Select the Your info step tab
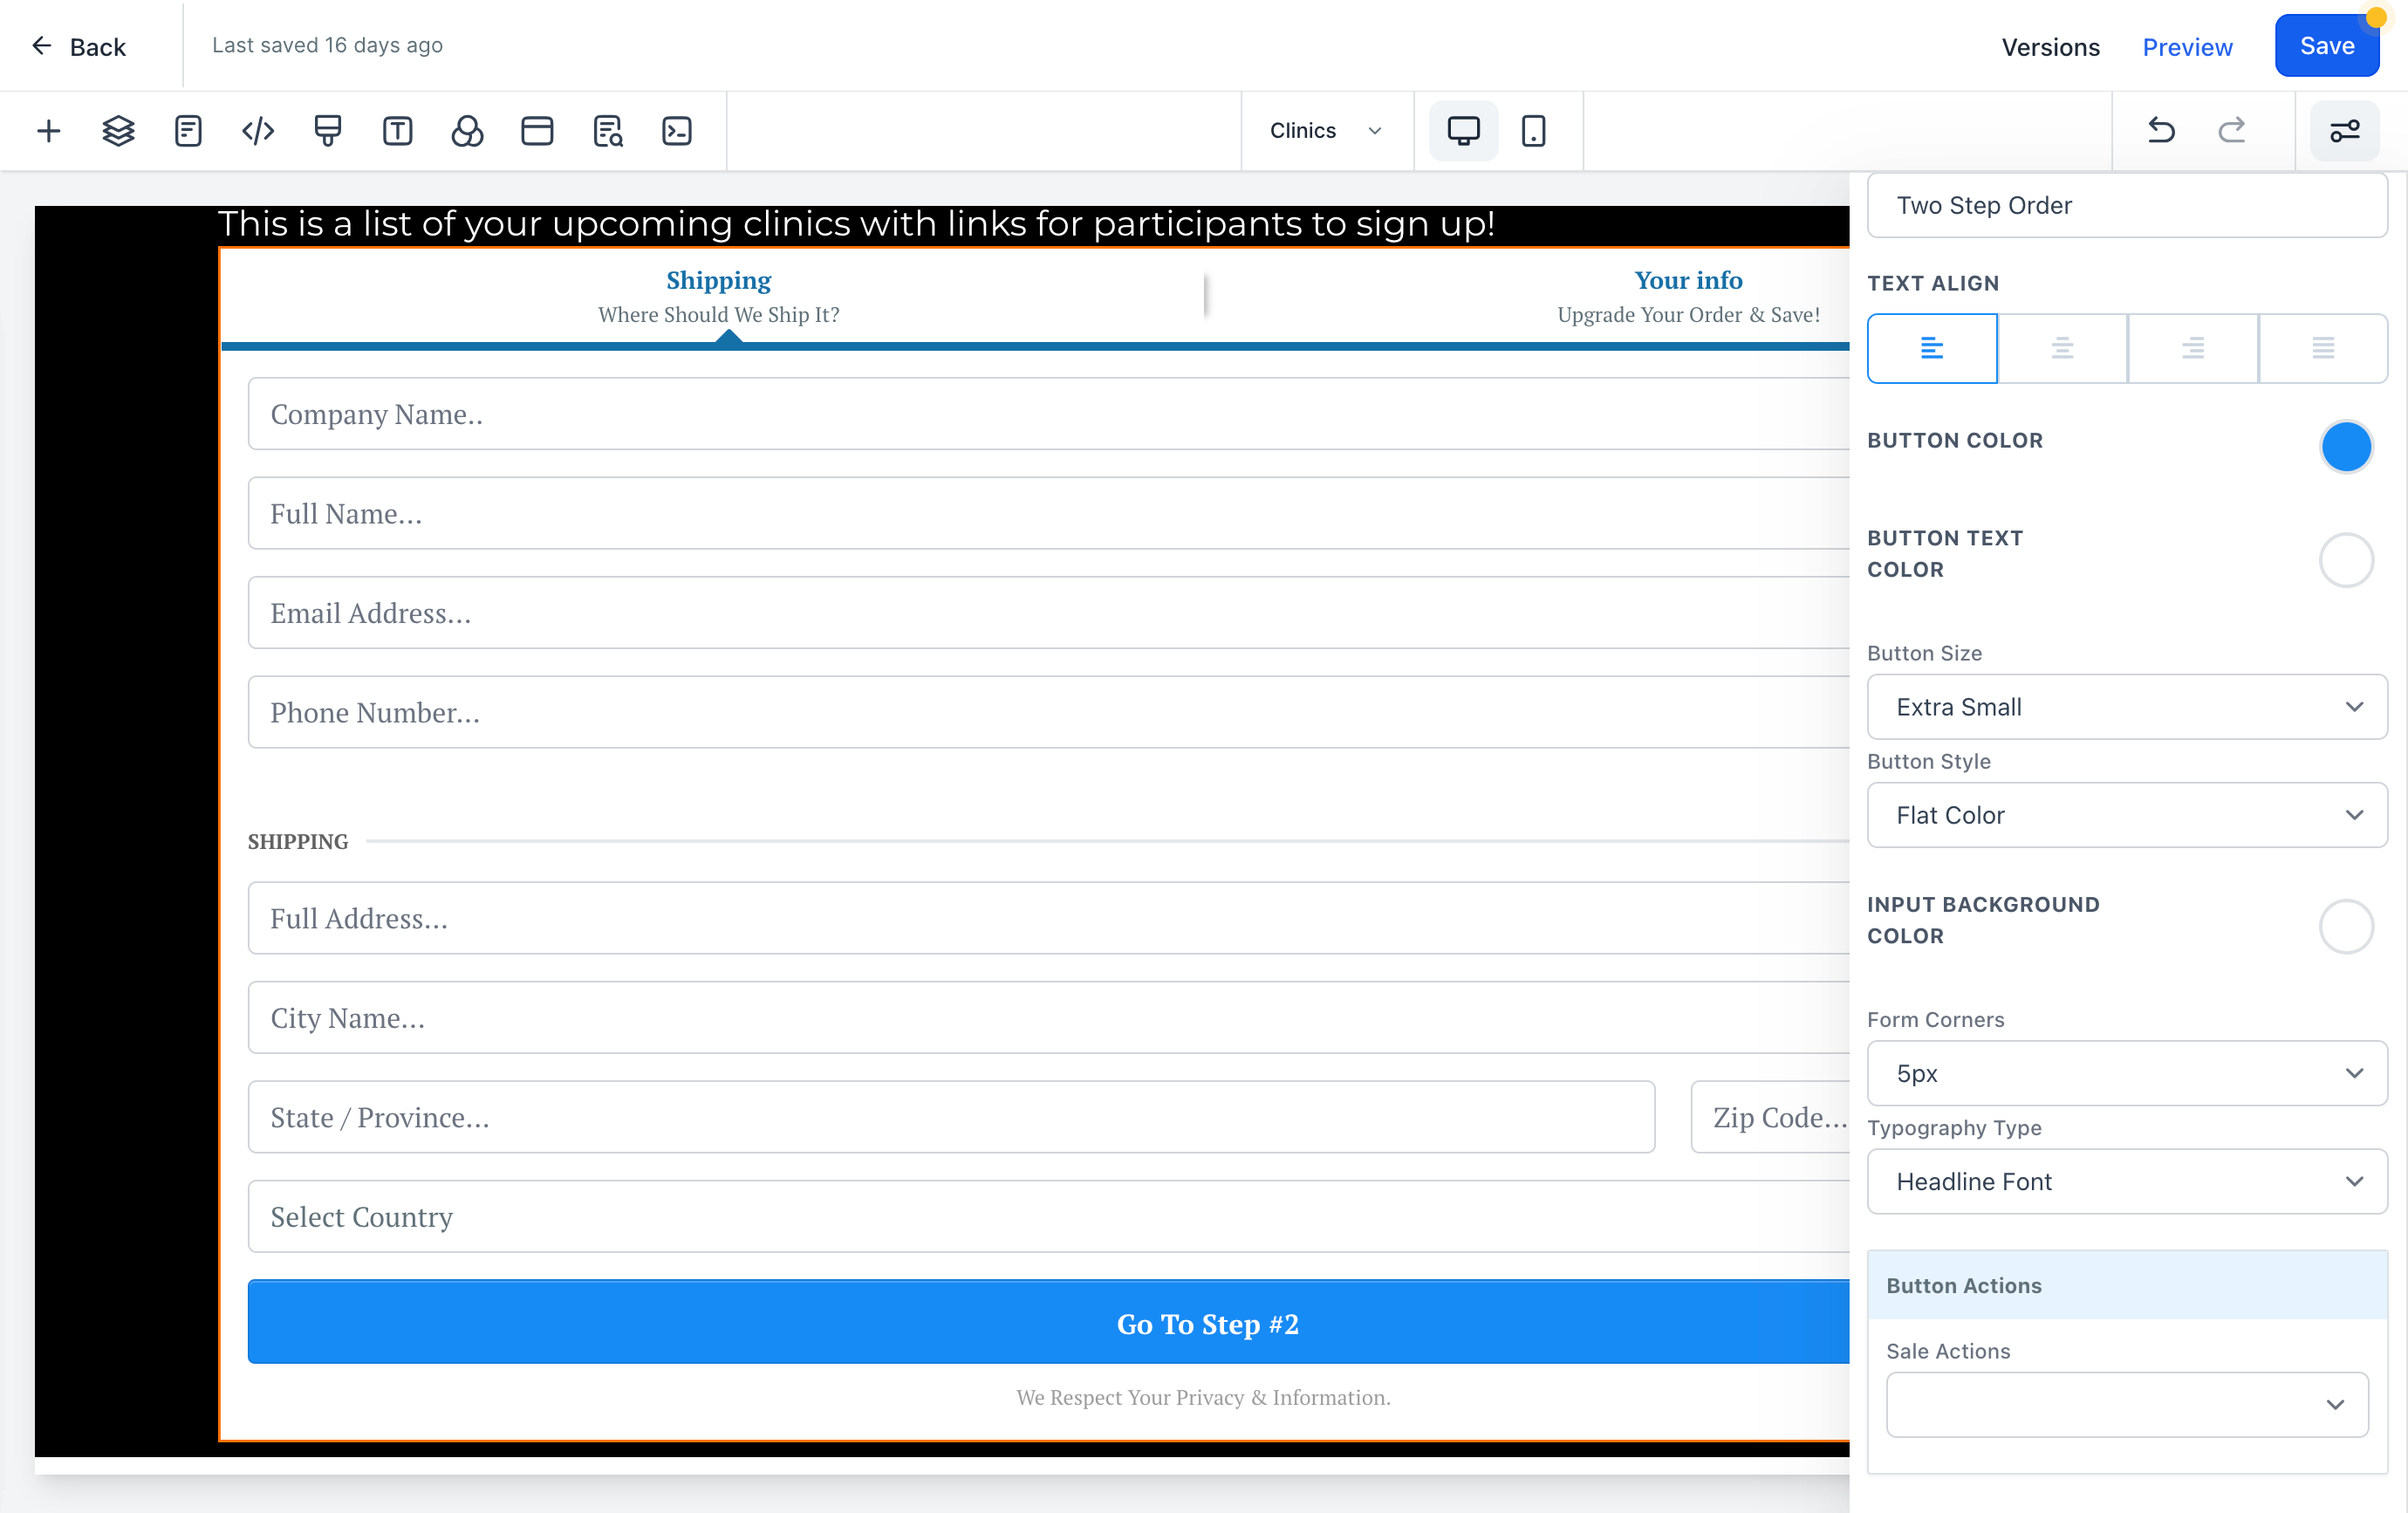This screenshot has height=1513, width=2408. point(1688,296)
